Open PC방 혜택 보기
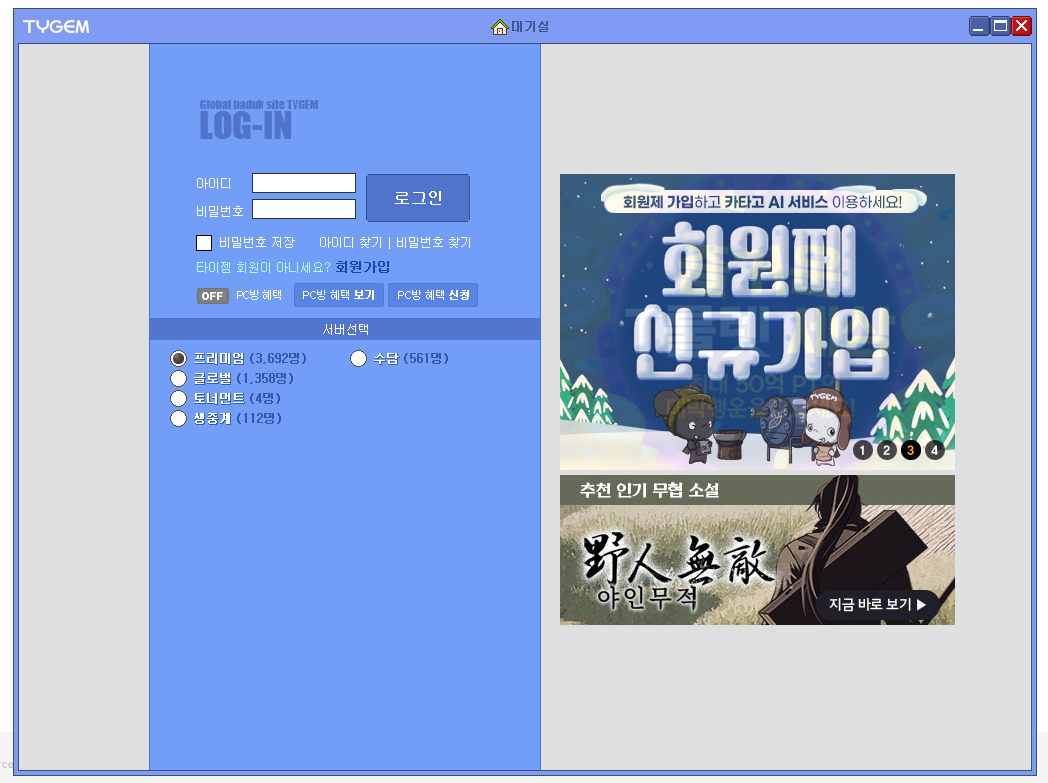The height and width of the screenshot is (783, 1048). pyautogui.click(x=337, y=294)
